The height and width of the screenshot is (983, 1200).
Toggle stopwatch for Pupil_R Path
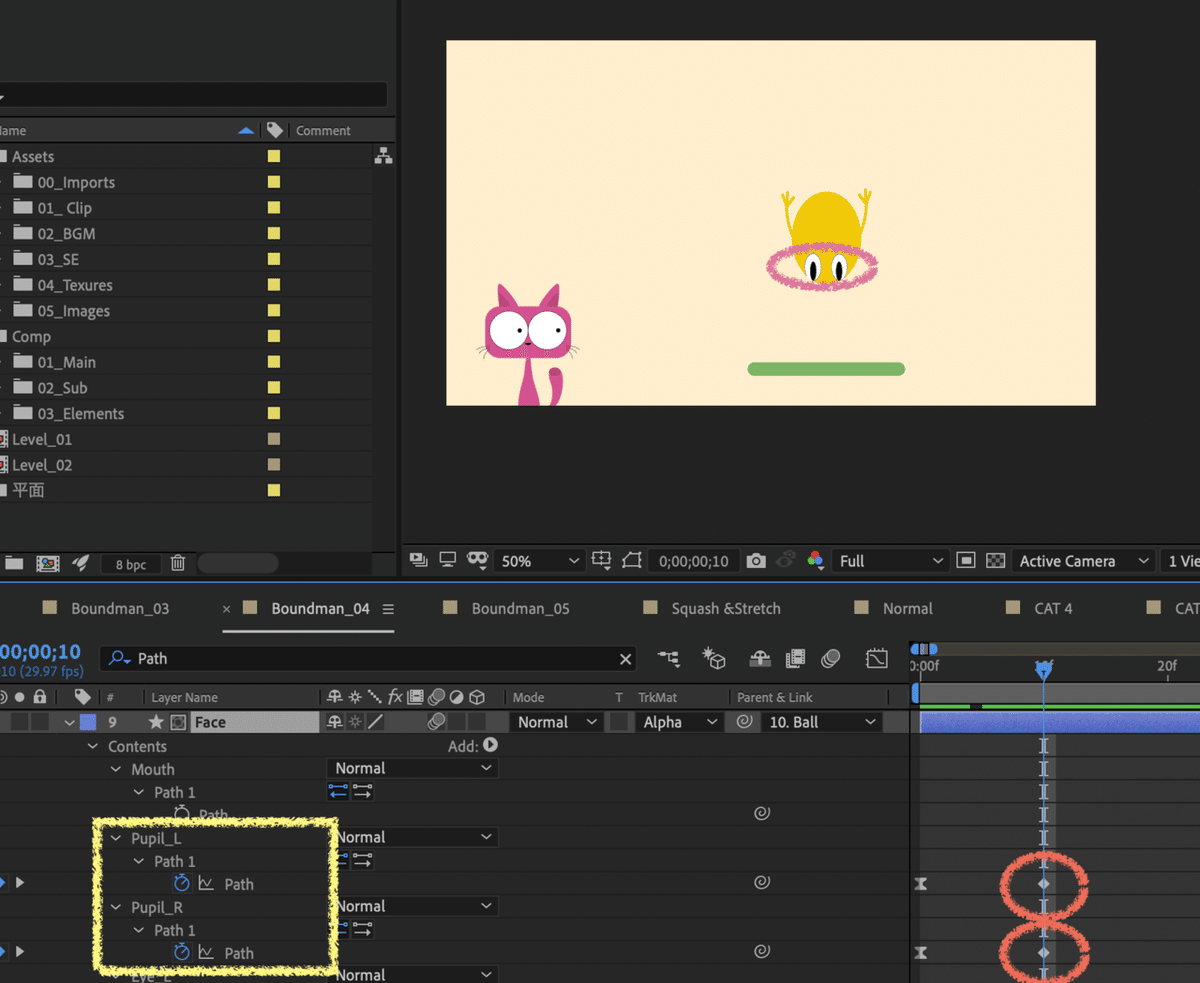coord(181,952)
